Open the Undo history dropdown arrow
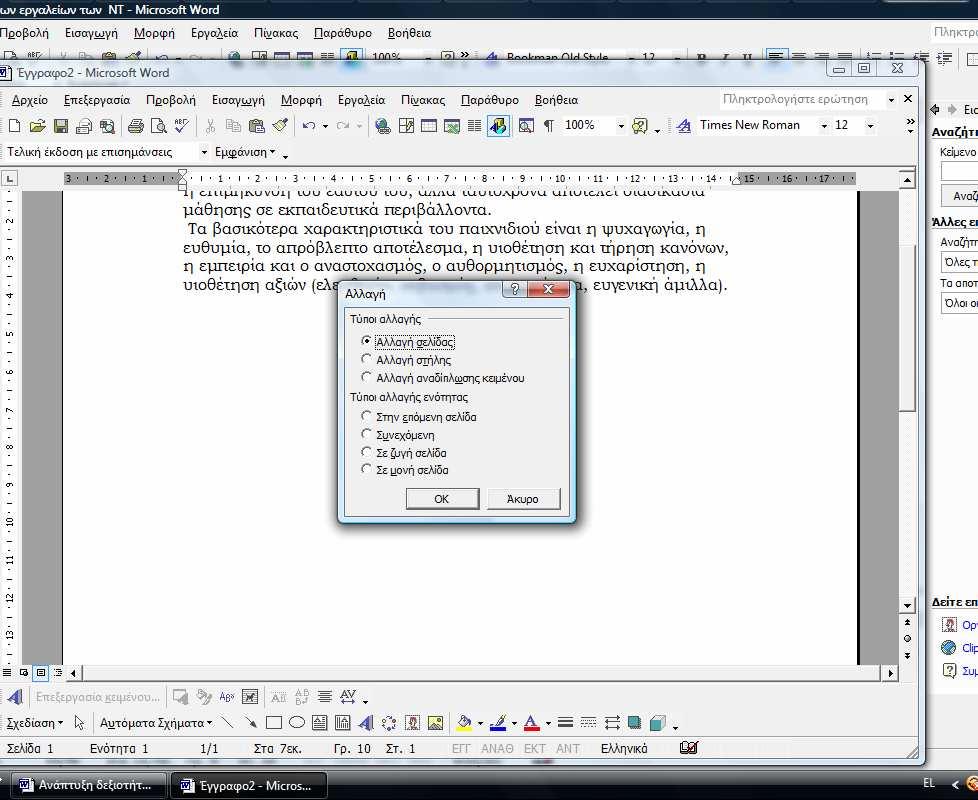 [325, 126]
